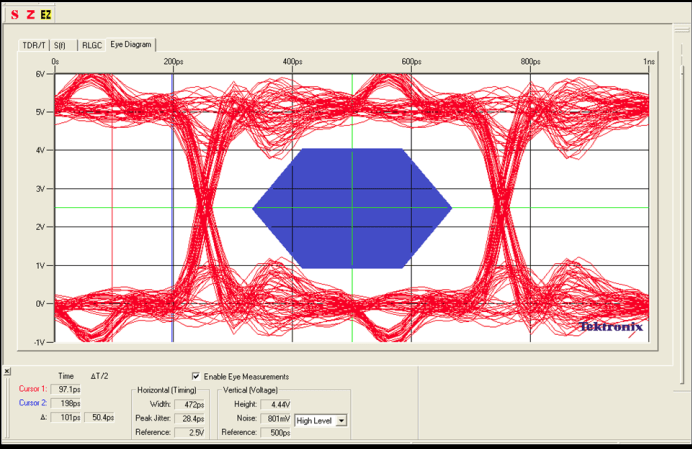The height and width of the screenshot is (449, 692).
Task: Click the horizontal Reference 2.5V field
Action: (190, 433)
